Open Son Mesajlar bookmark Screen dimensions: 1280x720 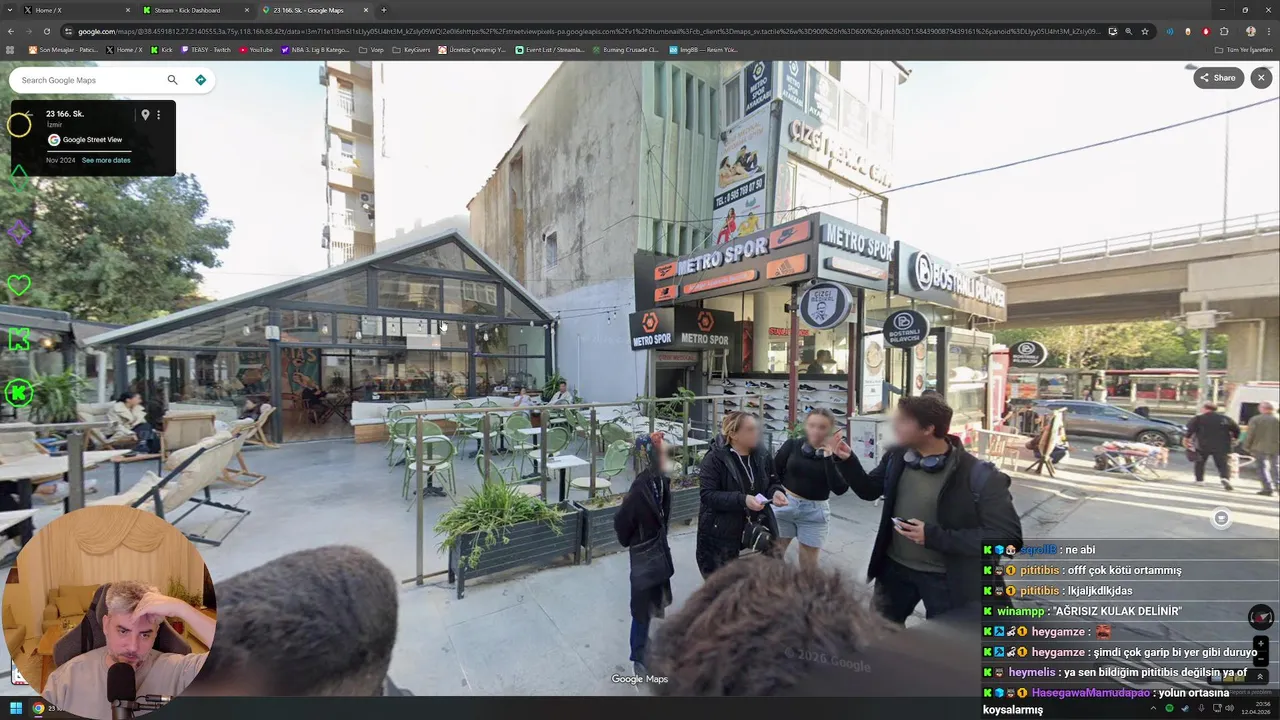pos(63,49)
